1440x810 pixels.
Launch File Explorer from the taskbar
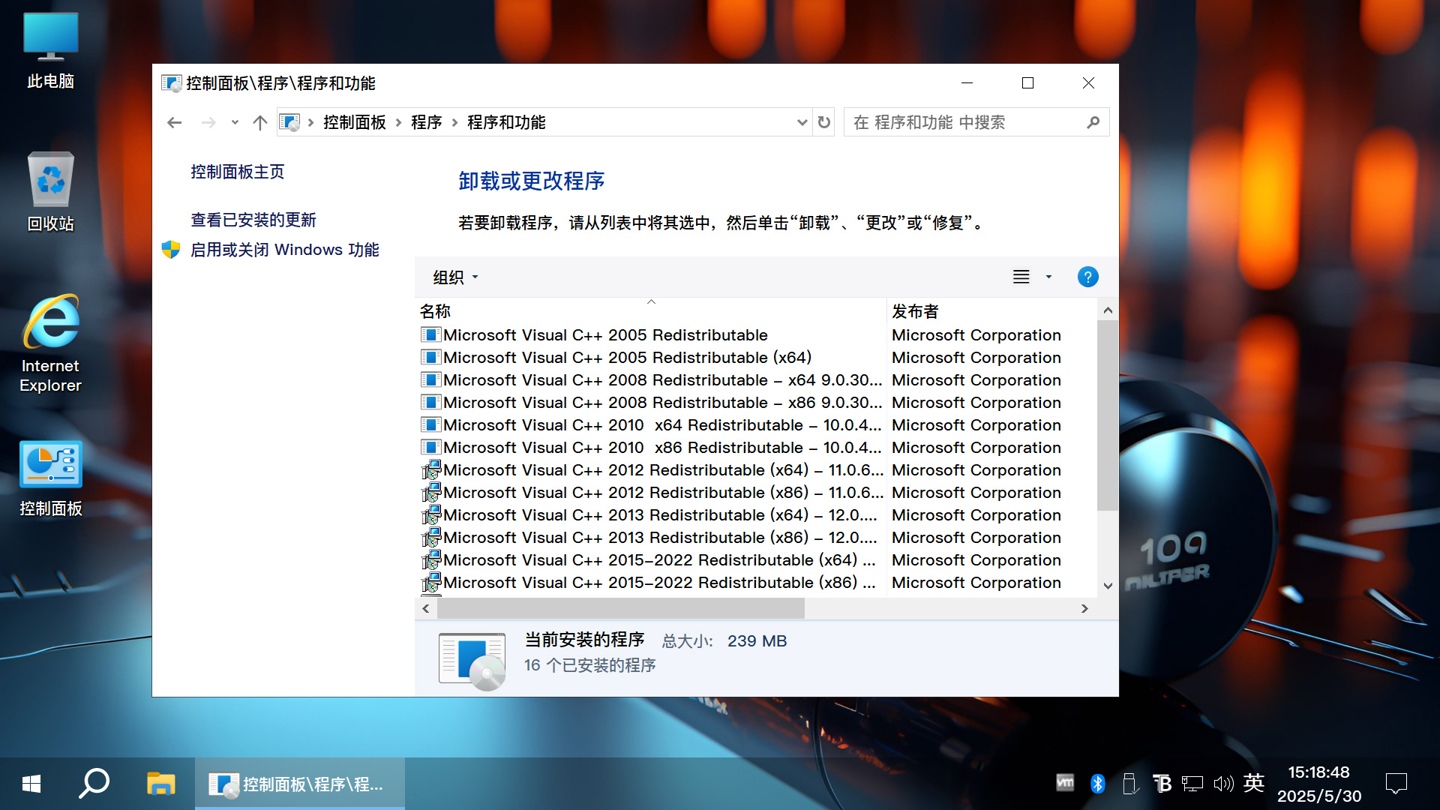click(161, 784)
